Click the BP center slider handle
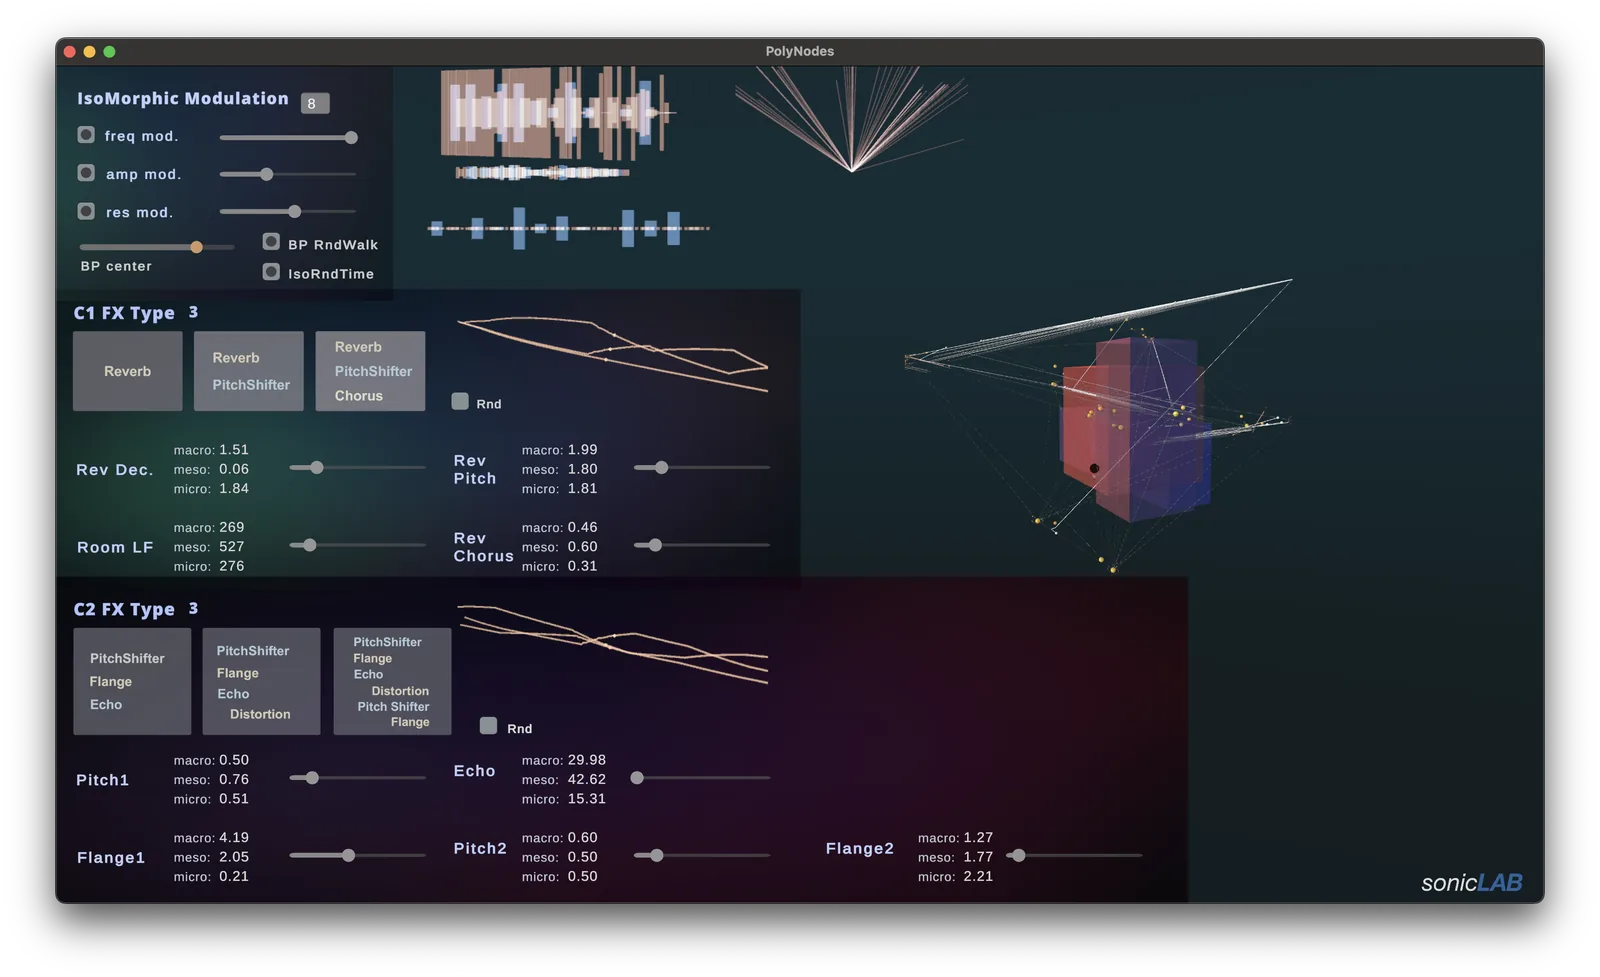This screenshot has height=977, width=1600. click(197, 247)
